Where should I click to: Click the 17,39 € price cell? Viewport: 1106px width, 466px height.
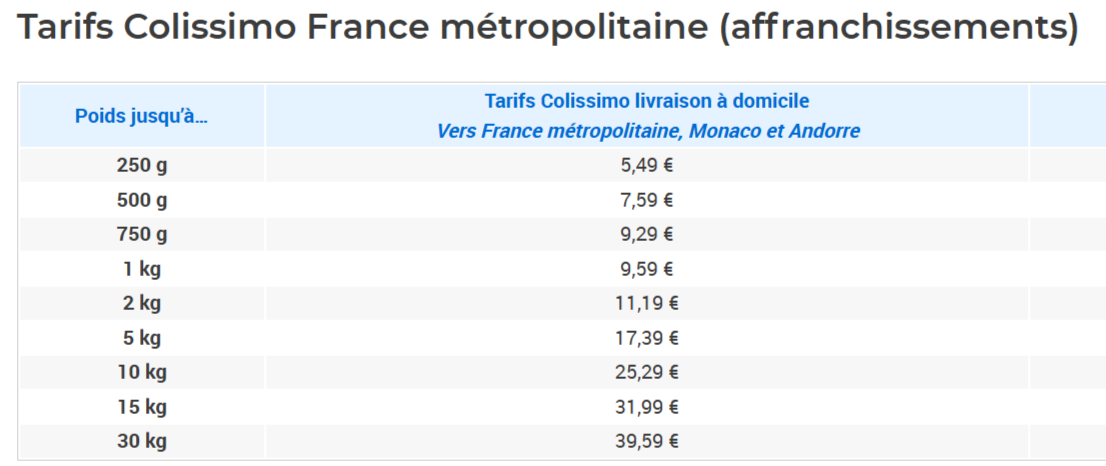point(647,338)
